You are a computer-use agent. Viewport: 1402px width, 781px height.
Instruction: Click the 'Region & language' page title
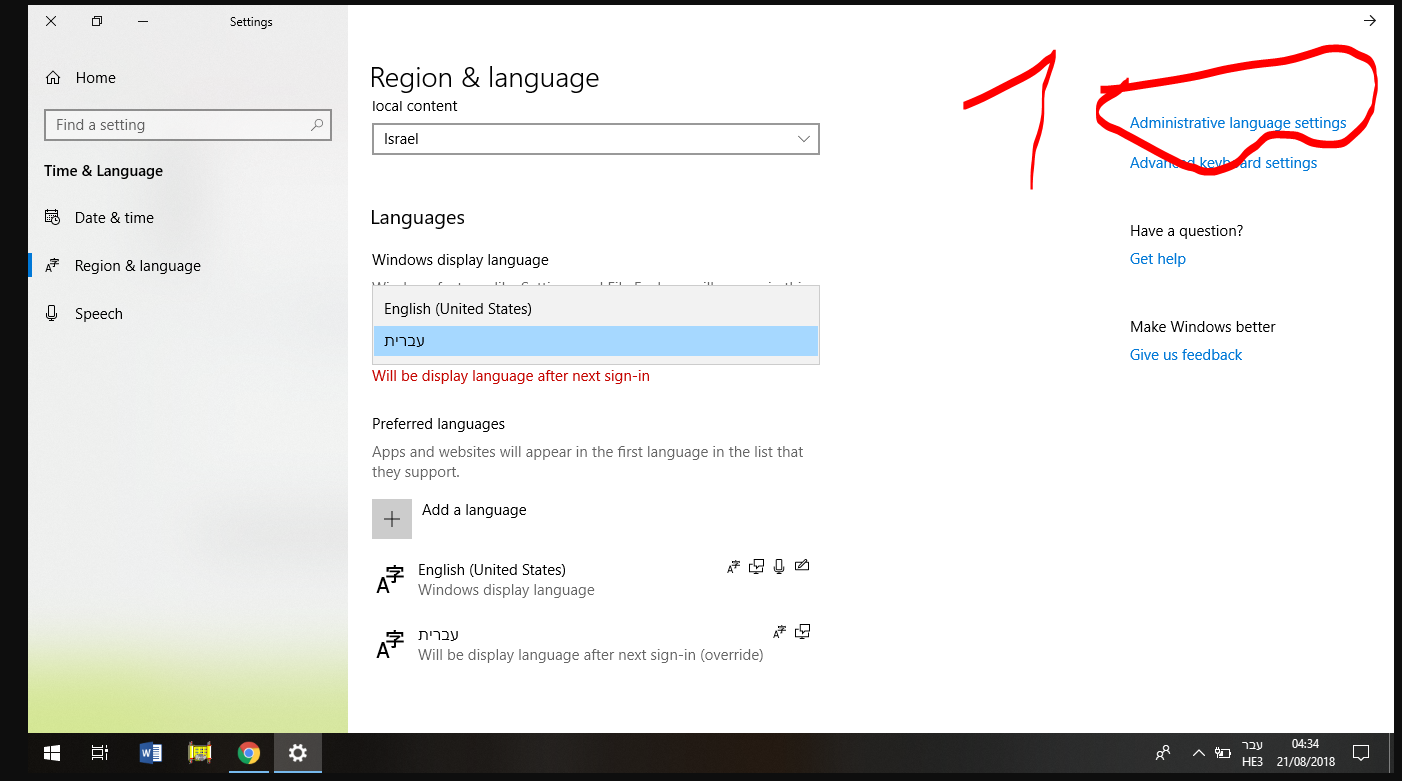coord(485,78)
